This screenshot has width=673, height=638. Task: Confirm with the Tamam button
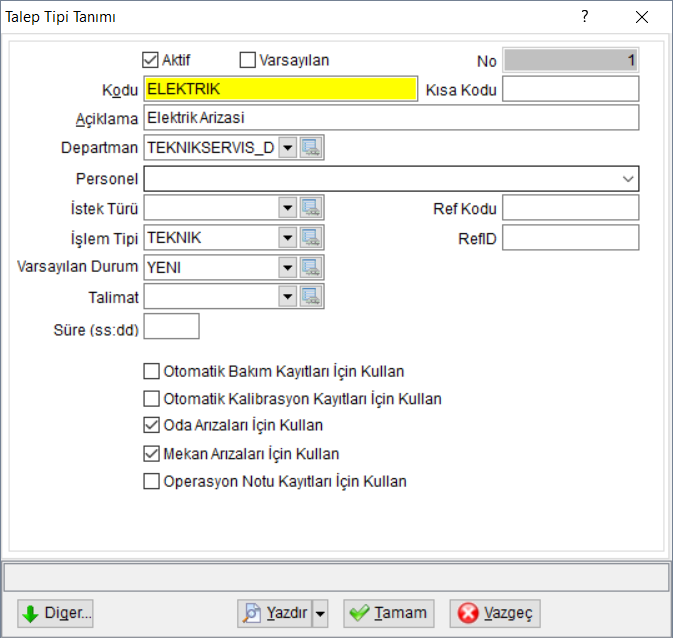coord(389,614)
